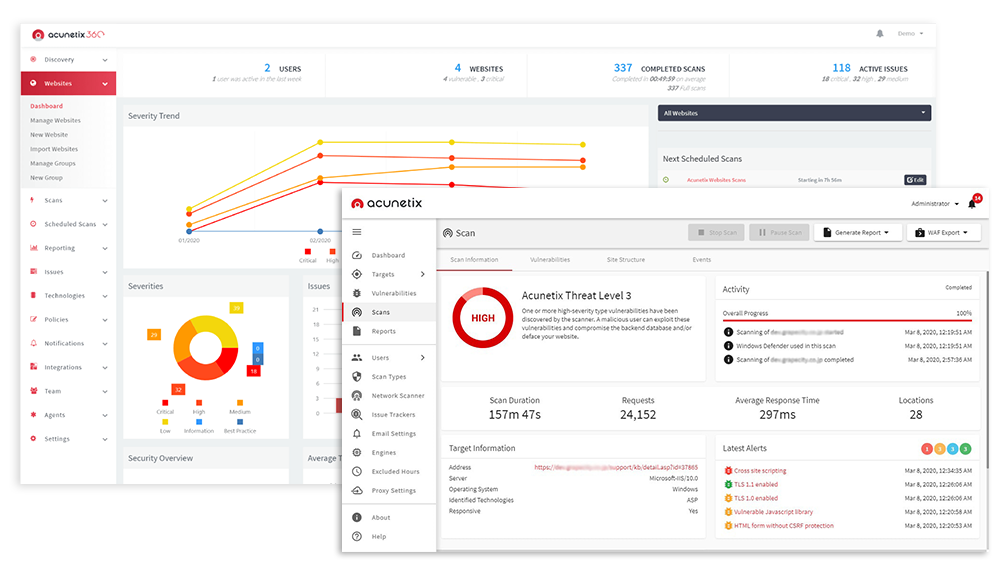
Task: Click the Policies edit icon in 360 sidebar
Action: point(33,319)
